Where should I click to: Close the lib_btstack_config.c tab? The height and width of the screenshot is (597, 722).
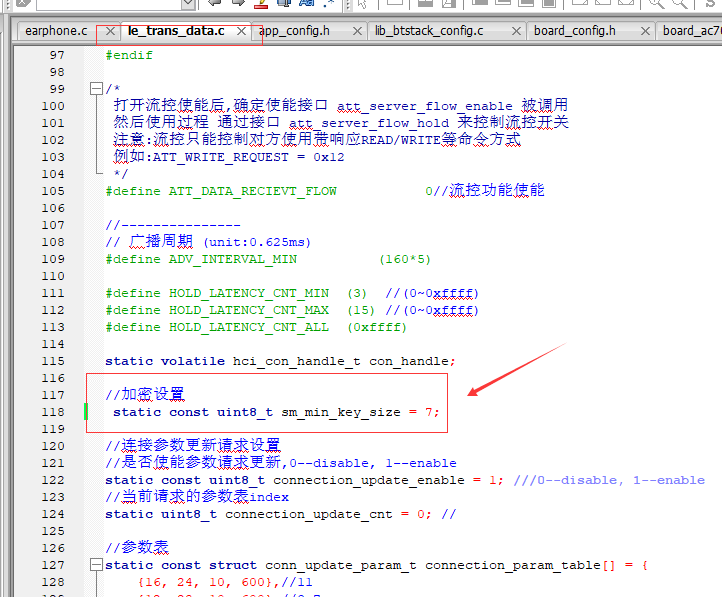[517, 31]
